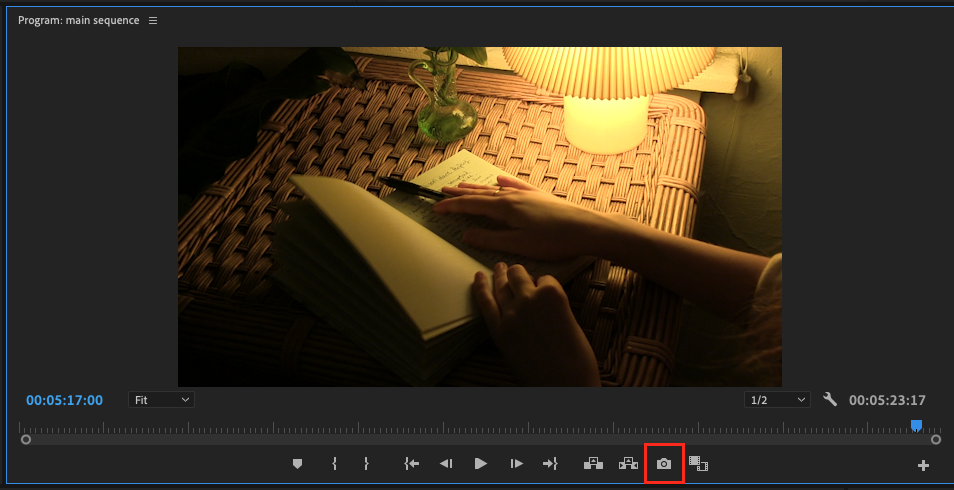Screen dimensions: 954x490
Task: Click the Mark Out bracket icon
Action: [366, 464]
